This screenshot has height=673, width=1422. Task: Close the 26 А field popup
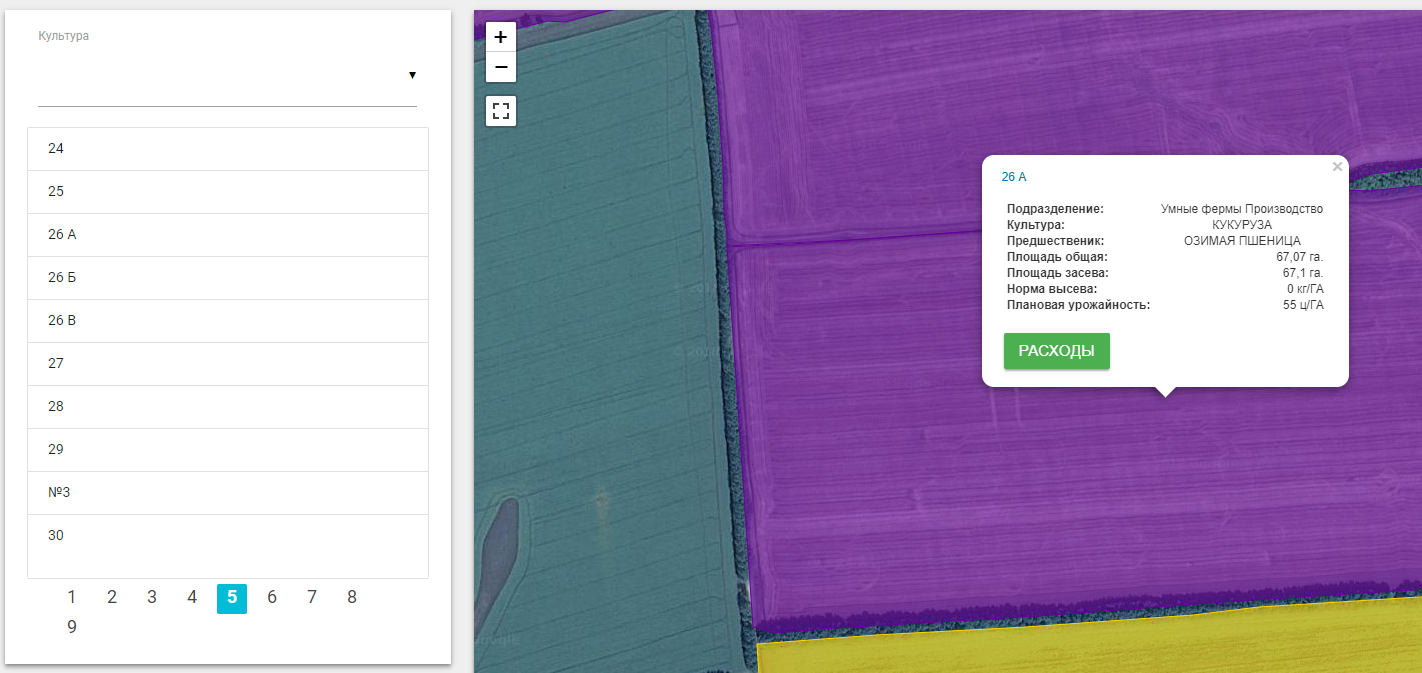point(1337,167)
